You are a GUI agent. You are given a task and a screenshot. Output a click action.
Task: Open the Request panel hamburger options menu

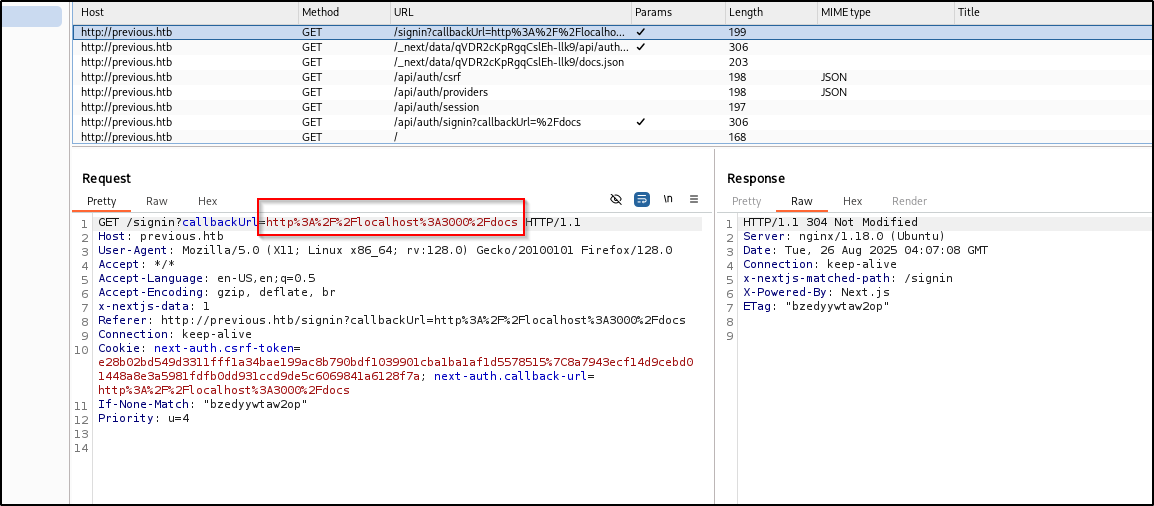[694, 199]
